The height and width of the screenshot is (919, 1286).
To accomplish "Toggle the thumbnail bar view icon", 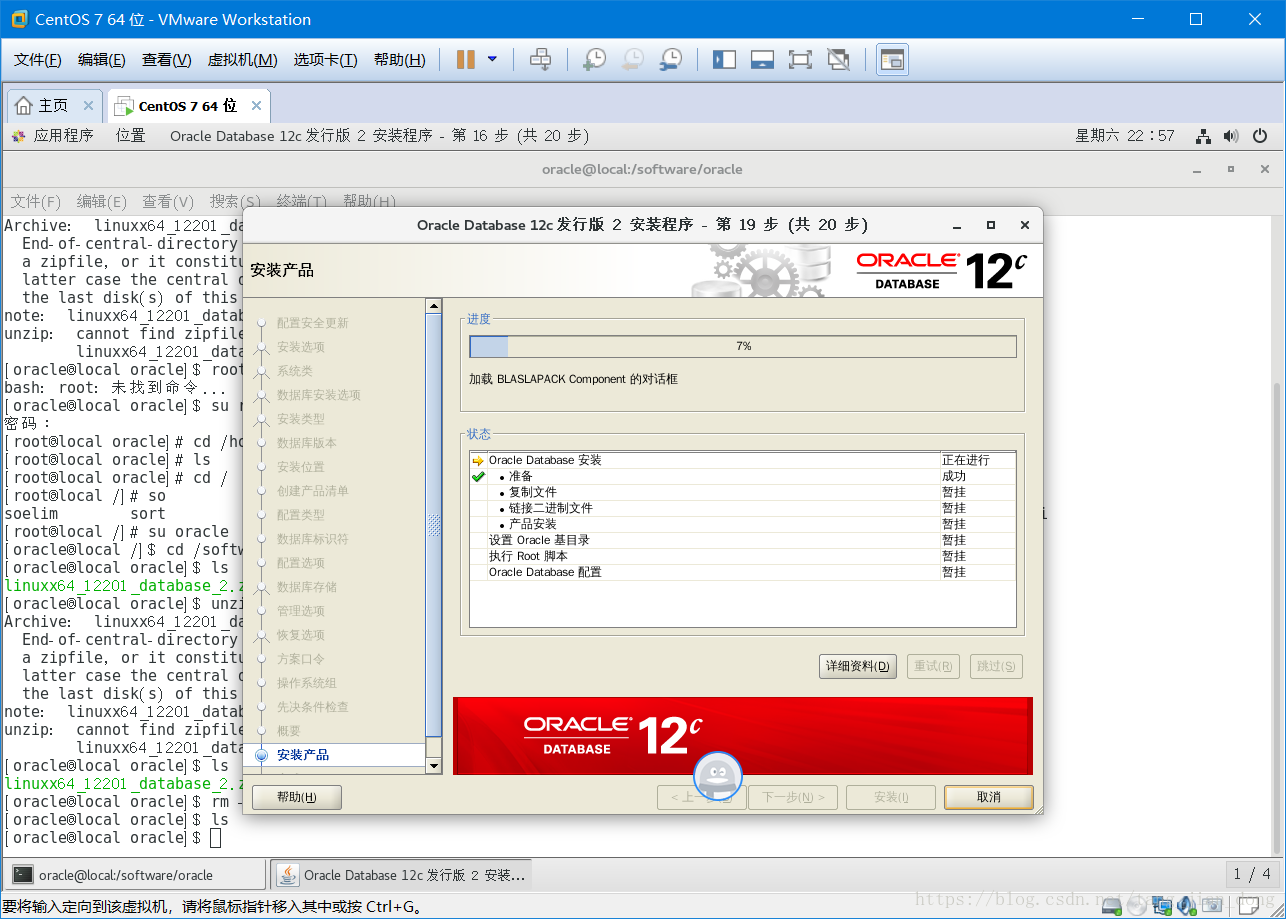I will [x=762, y=60].
